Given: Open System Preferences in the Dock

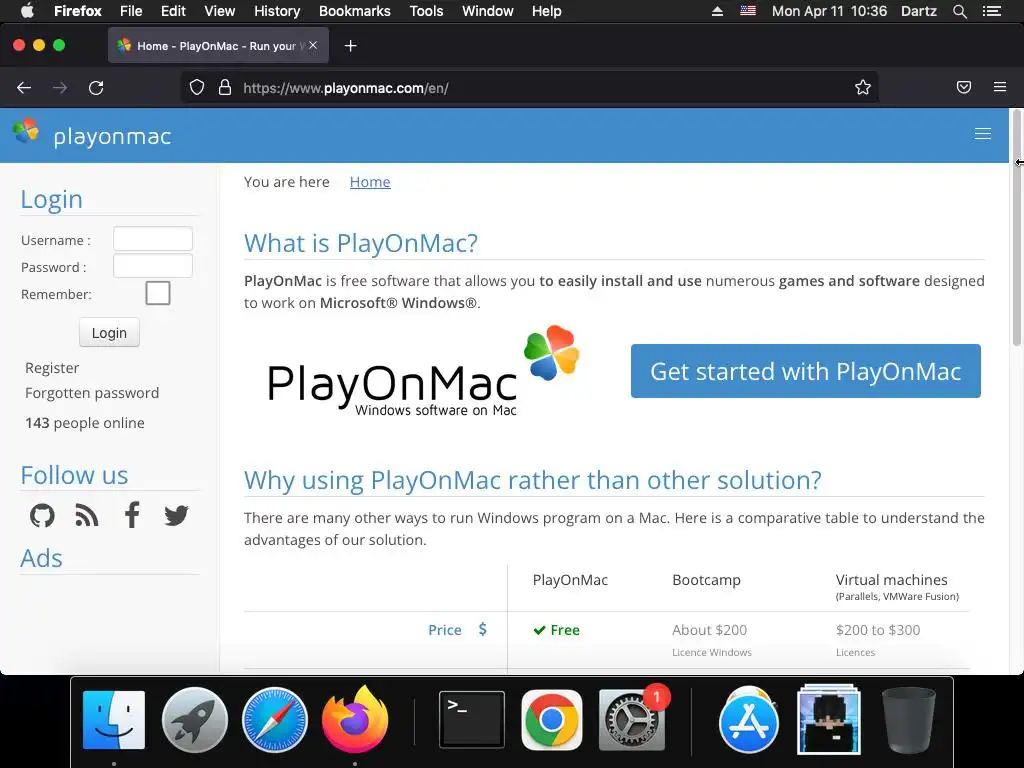Looking at the screenshot, I should coord(632,720).
